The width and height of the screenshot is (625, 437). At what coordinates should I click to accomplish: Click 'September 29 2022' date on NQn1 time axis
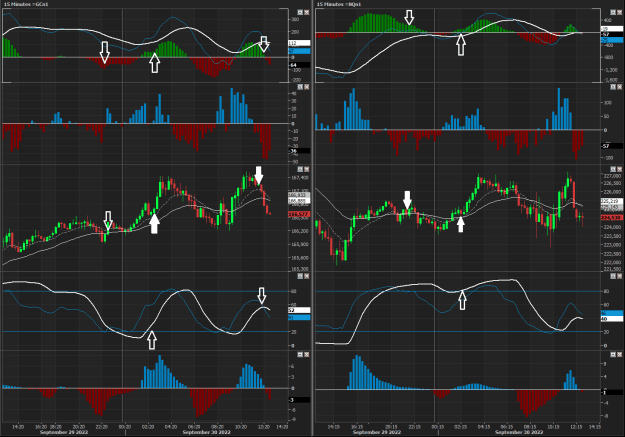coord(377,432)
